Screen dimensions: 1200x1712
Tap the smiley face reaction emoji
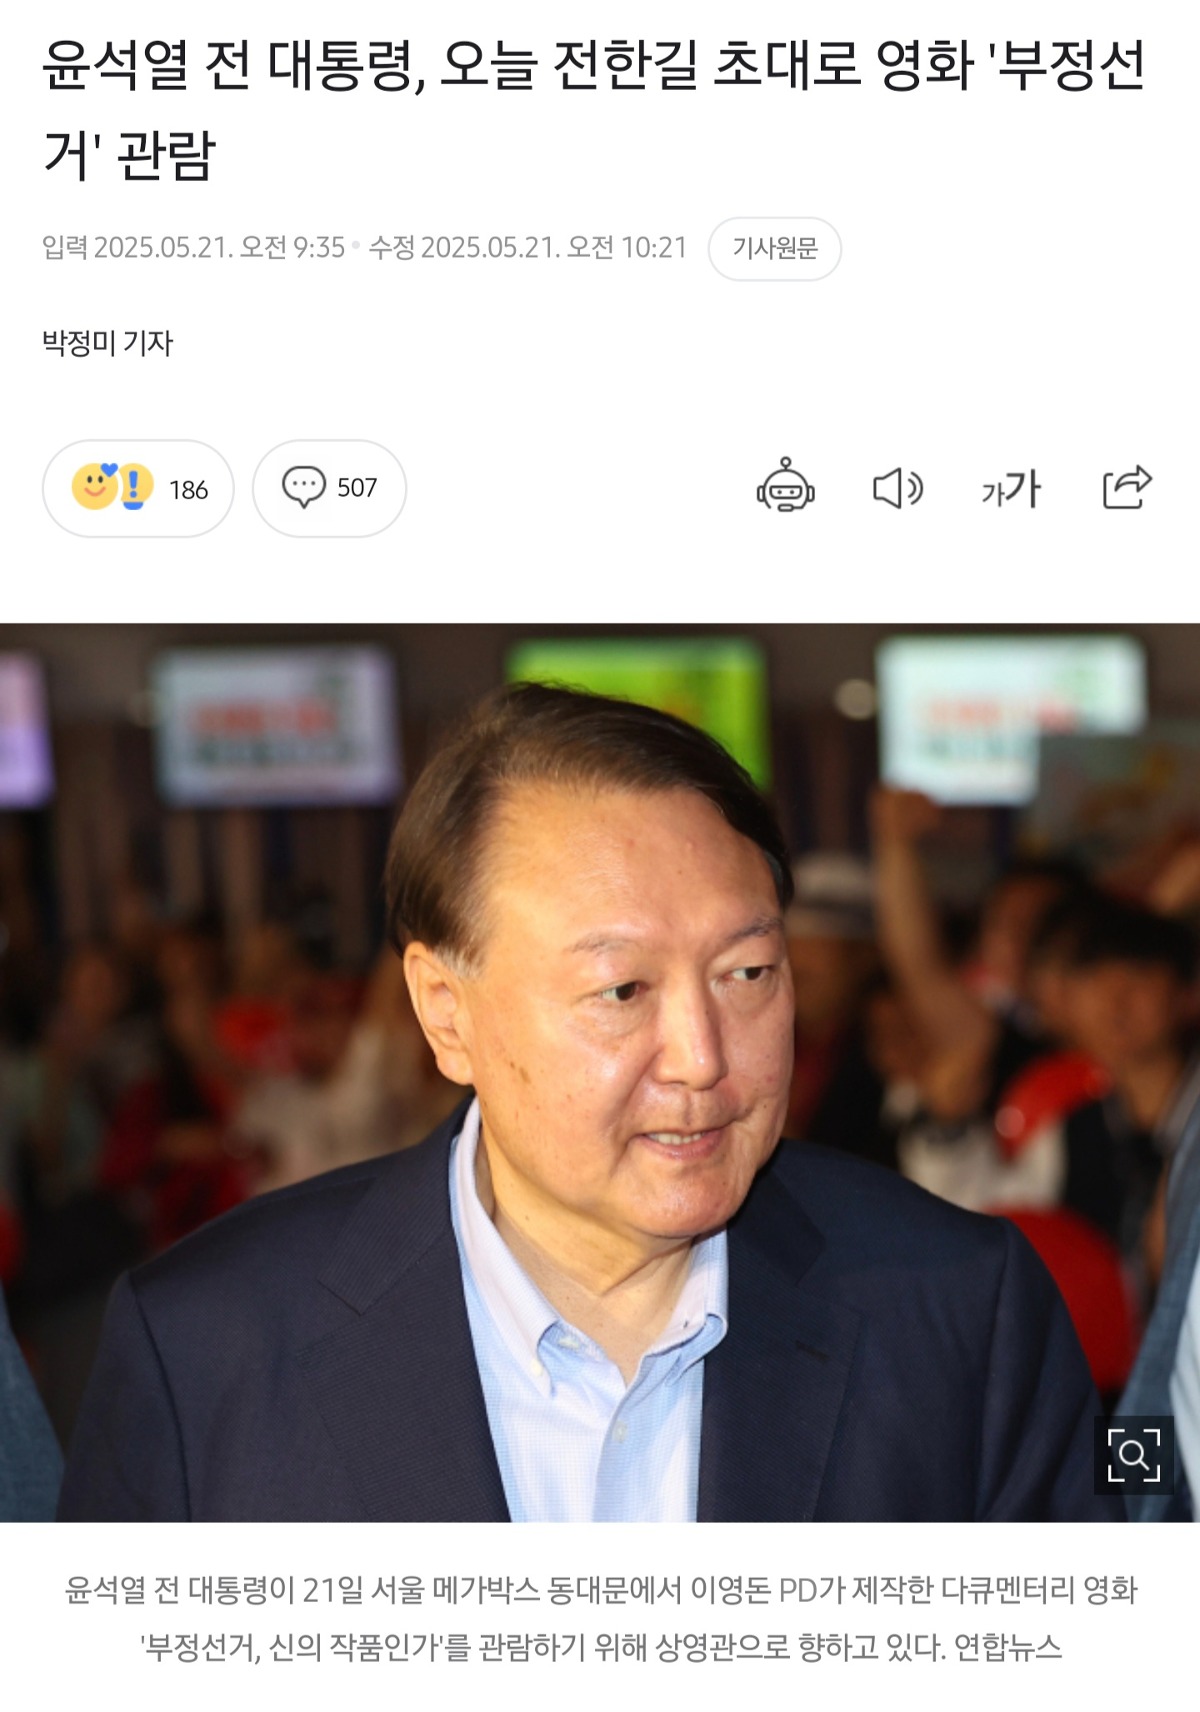pyautogui.click(x=94, y=487)
